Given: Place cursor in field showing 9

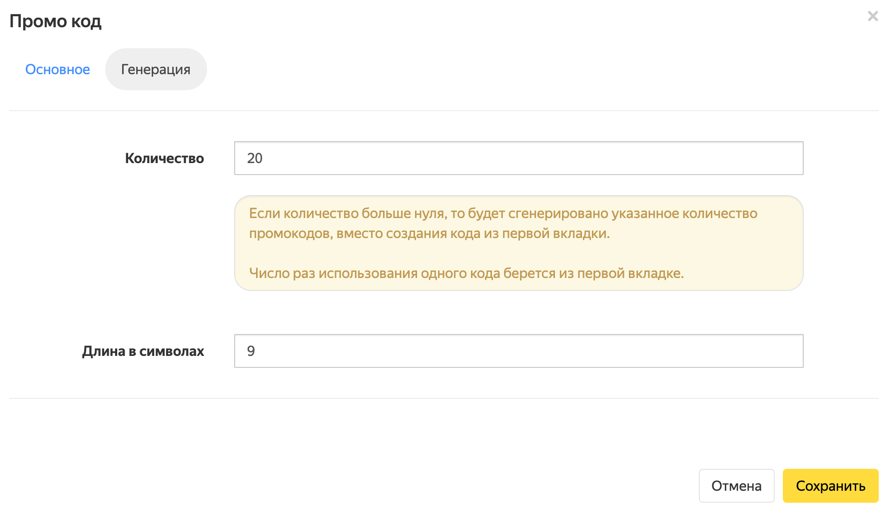Looking at the screenshot, I should click(518, 351).
